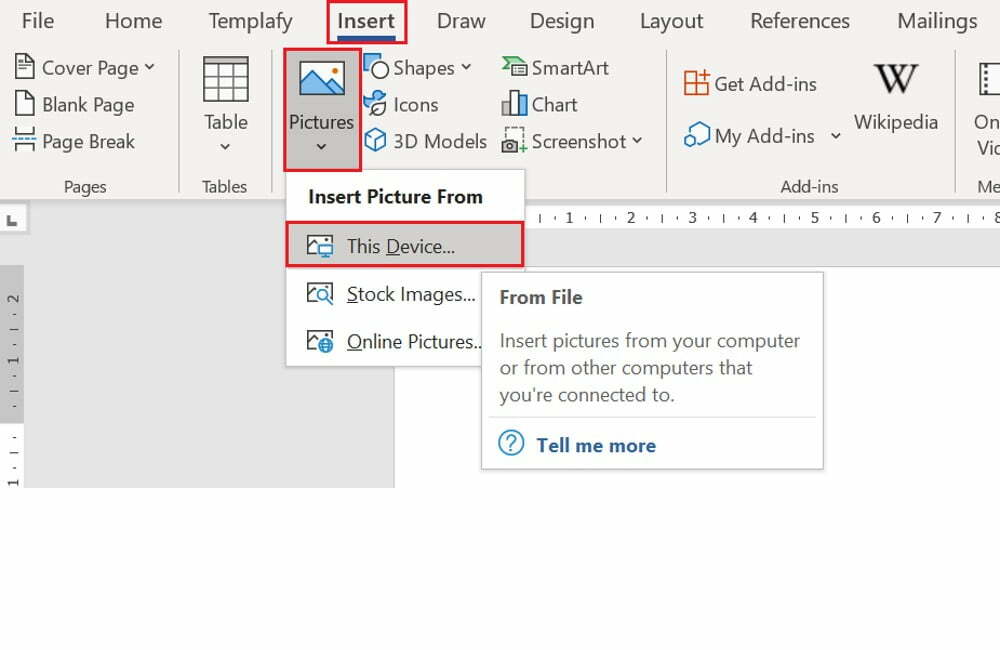This screenshot has height=650, width=1000.
Task: Insert a Blank Page
Action: coord(74,105)
